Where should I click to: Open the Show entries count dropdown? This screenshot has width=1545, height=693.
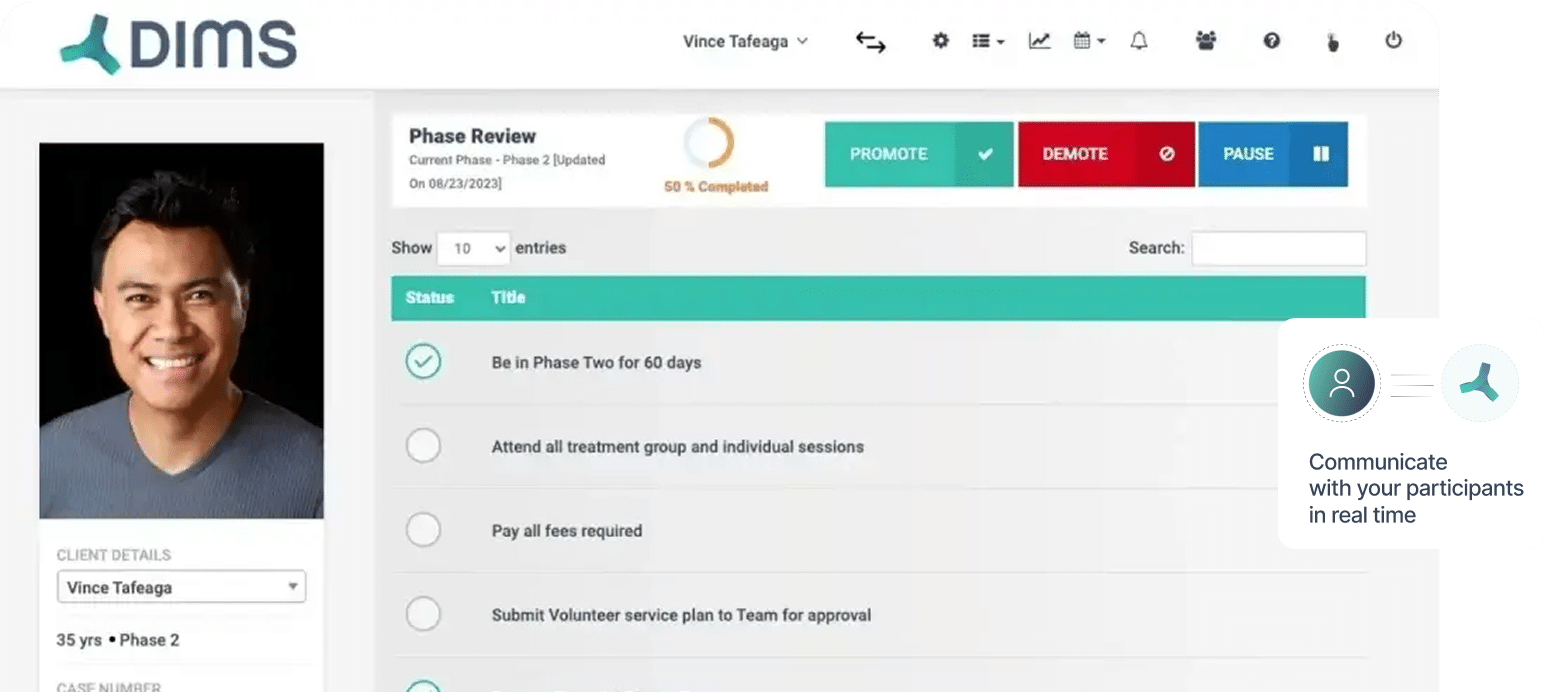[474, 248]
